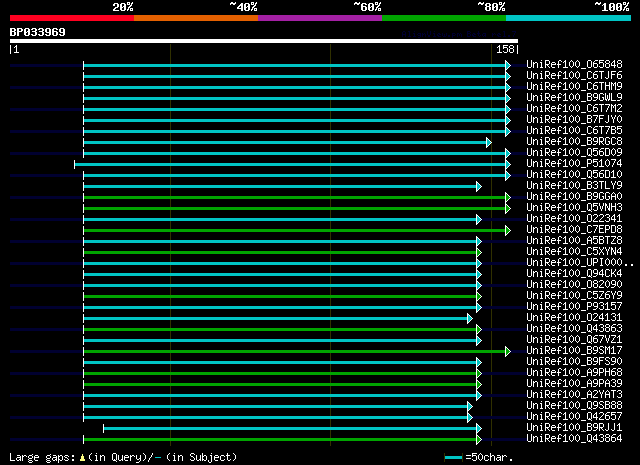Viewport: 640px width, 465px height.
Task: Select the UniRef100_Q67VZ1 label
Action: tap(574, 340)
